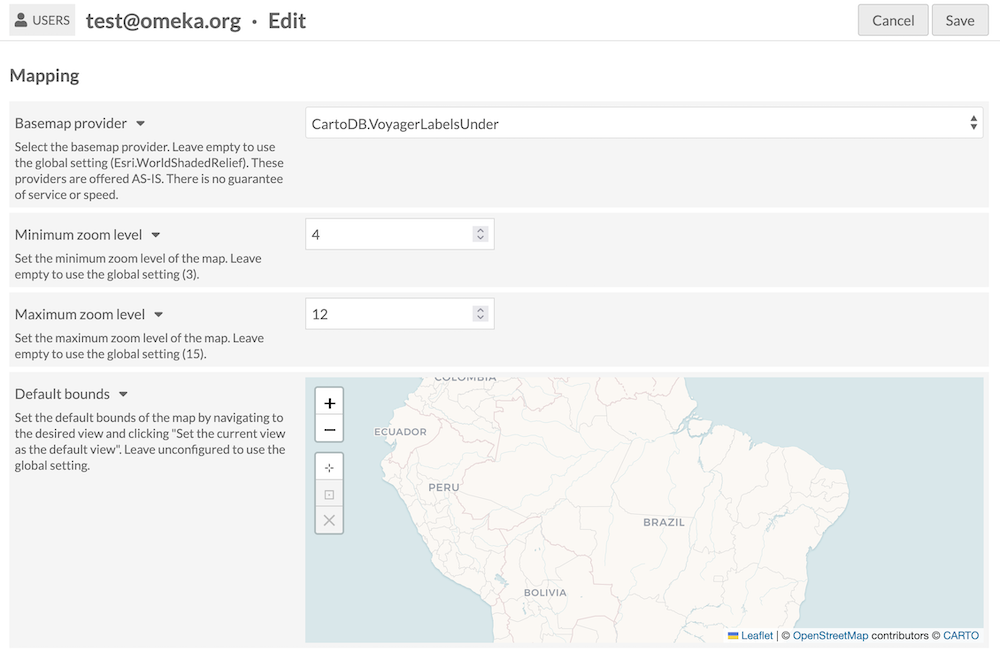The image size is (1000, 660).
Task: Focus the Maximum zoom level field
Action: click(399, 314)
